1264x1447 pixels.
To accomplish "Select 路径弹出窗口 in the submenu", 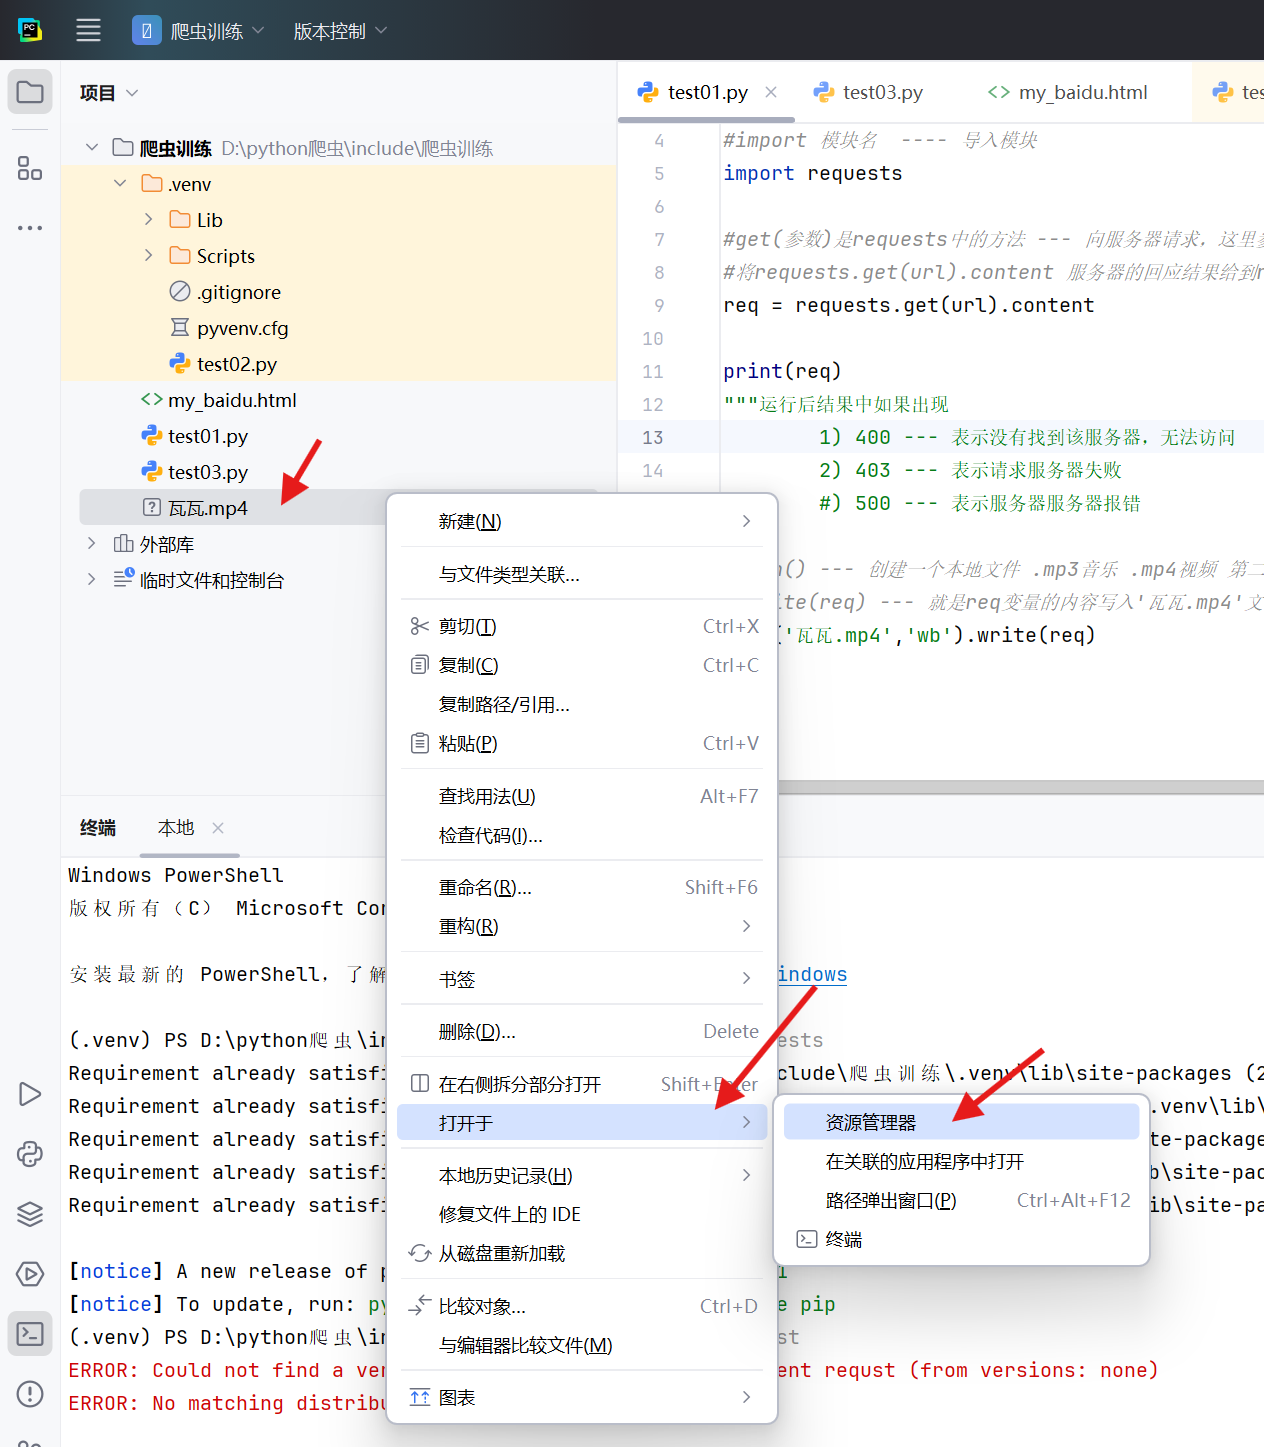I will (961, 1200).
